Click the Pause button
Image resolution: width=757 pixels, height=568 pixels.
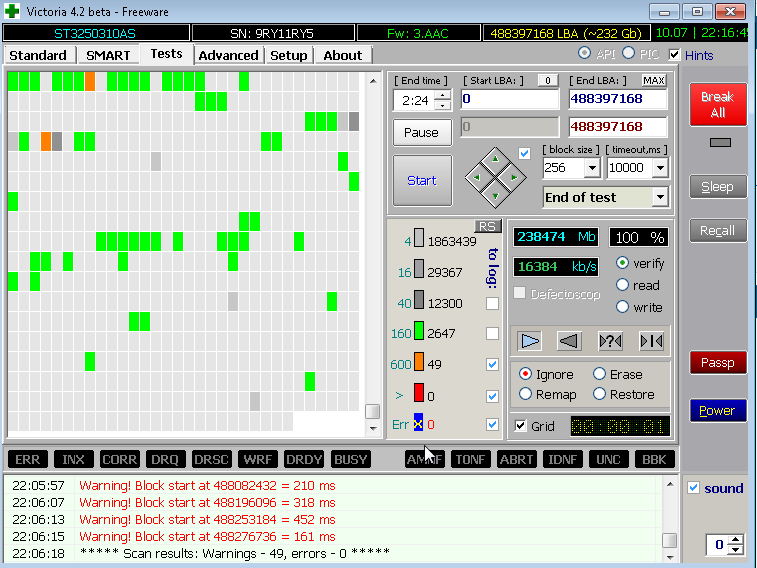421,132
